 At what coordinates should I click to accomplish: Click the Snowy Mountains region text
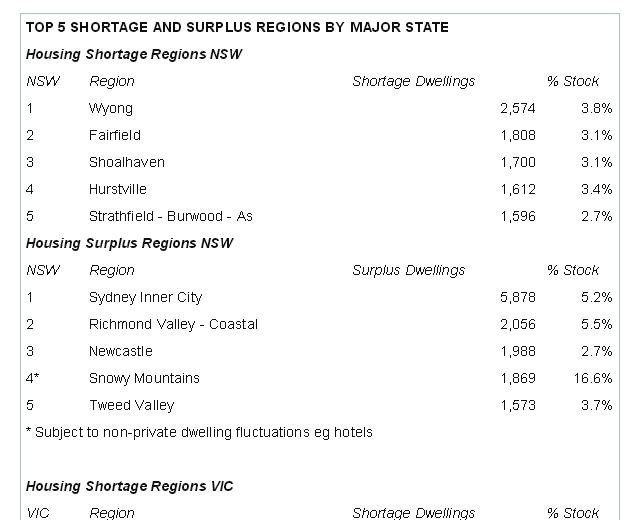point(144,378)
